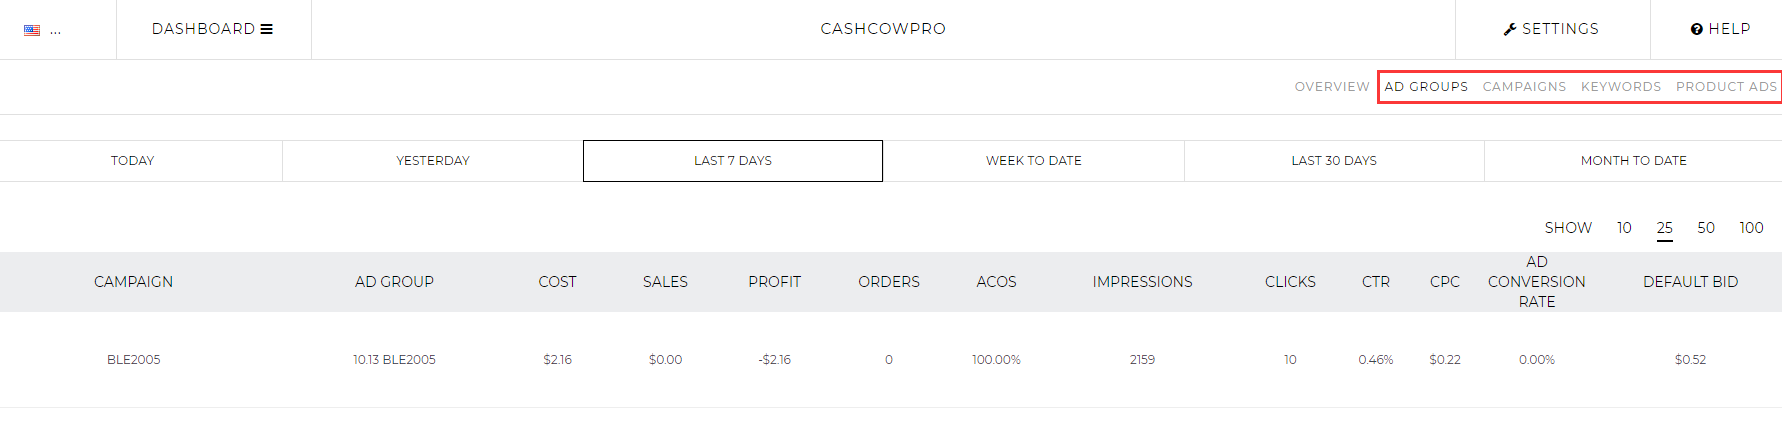The height and width of the screenshot is (430, 1782).
Task: Open Settings with the wrench icon
Action: [x=1551, y=29]
